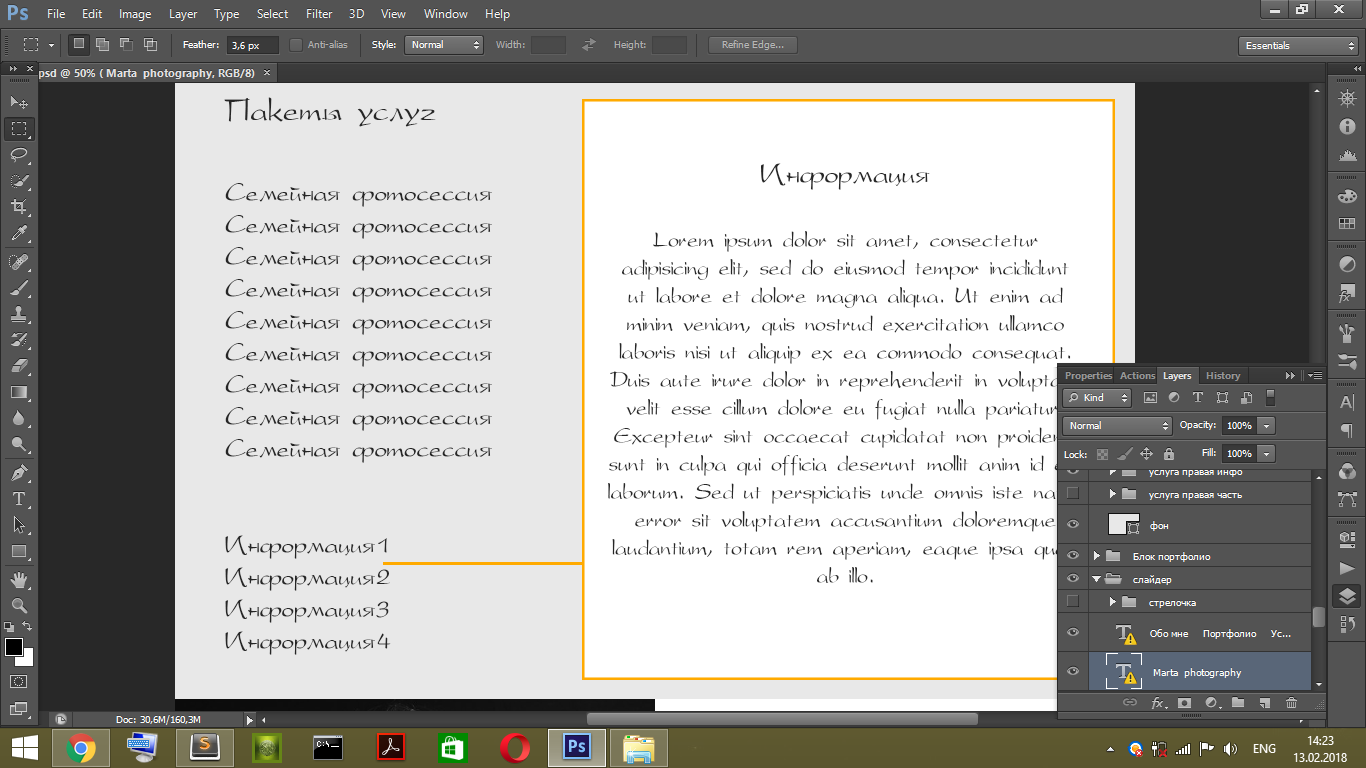
Task: Open the Fill slider dropdown
Action: point(1268,454)
